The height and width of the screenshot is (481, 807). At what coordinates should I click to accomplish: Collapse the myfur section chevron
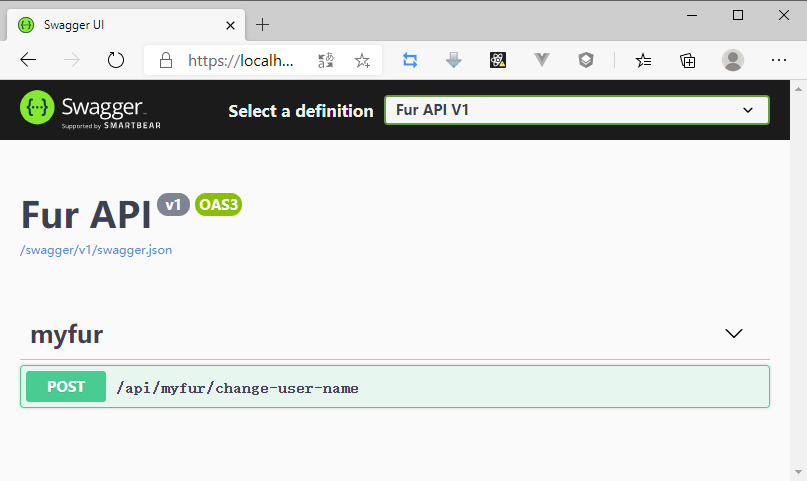click(734, 334)
